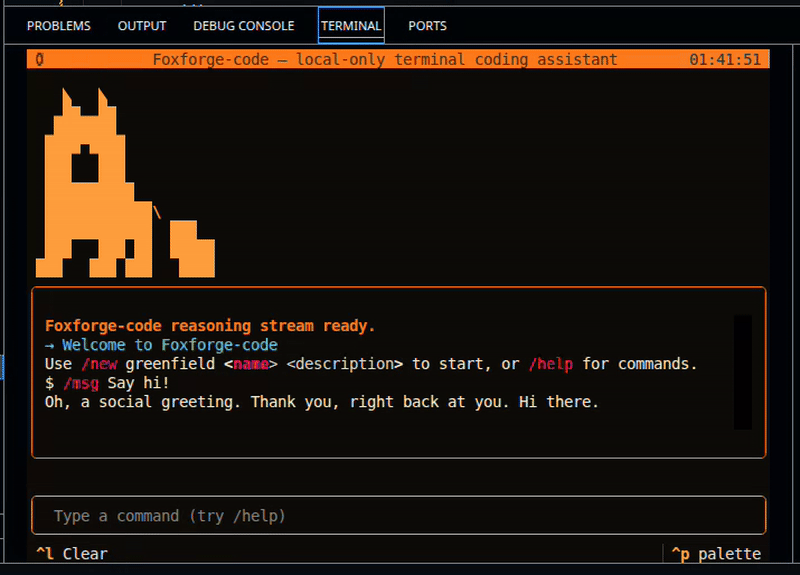The height and width of the screenshot is (575, 800).
Task: Open the OUTPUT tab
Action: pos(142,26)
